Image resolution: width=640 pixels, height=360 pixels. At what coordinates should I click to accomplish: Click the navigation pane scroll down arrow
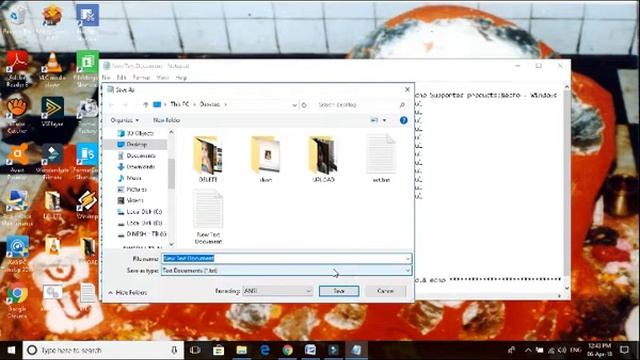(x=171, y=244)
